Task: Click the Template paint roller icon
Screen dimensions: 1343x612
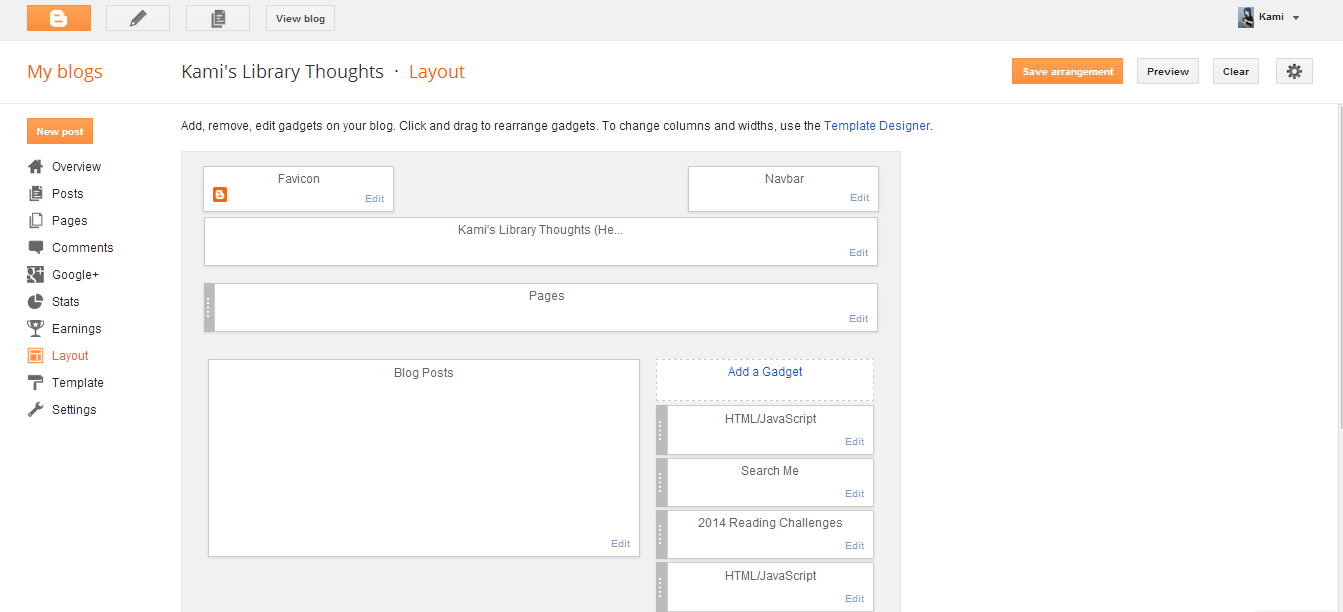Action: pyautogui.click(x=36, y=383)
